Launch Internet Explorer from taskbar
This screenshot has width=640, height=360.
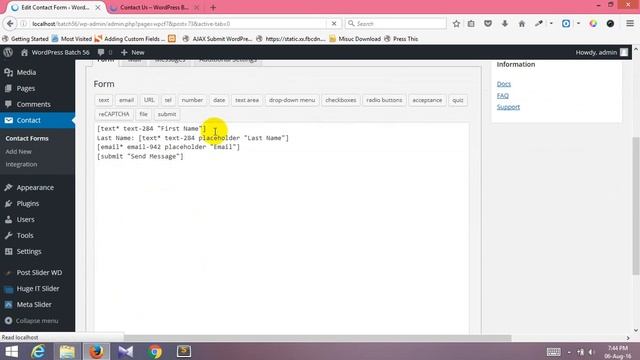(x=38, y=351)
